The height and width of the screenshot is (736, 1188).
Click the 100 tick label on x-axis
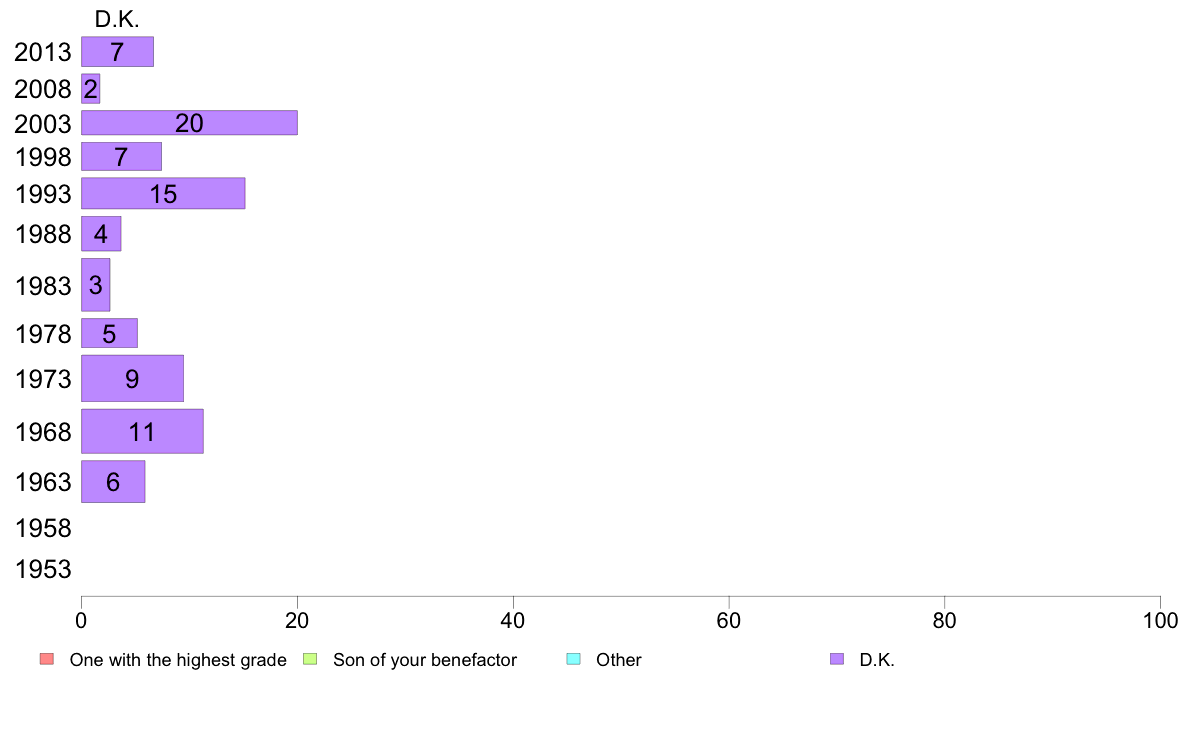(x=1160, y=621)
